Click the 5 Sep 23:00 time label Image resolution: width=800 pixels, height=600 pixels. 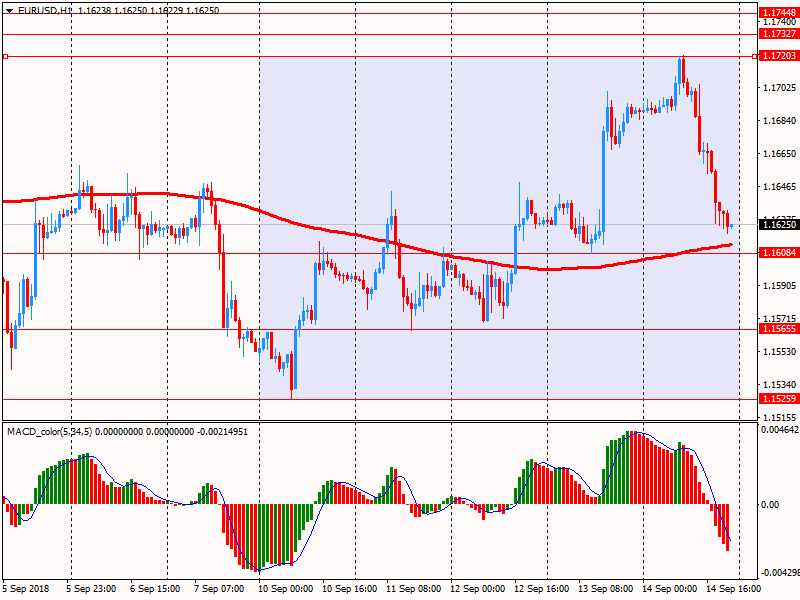point(91,589)
